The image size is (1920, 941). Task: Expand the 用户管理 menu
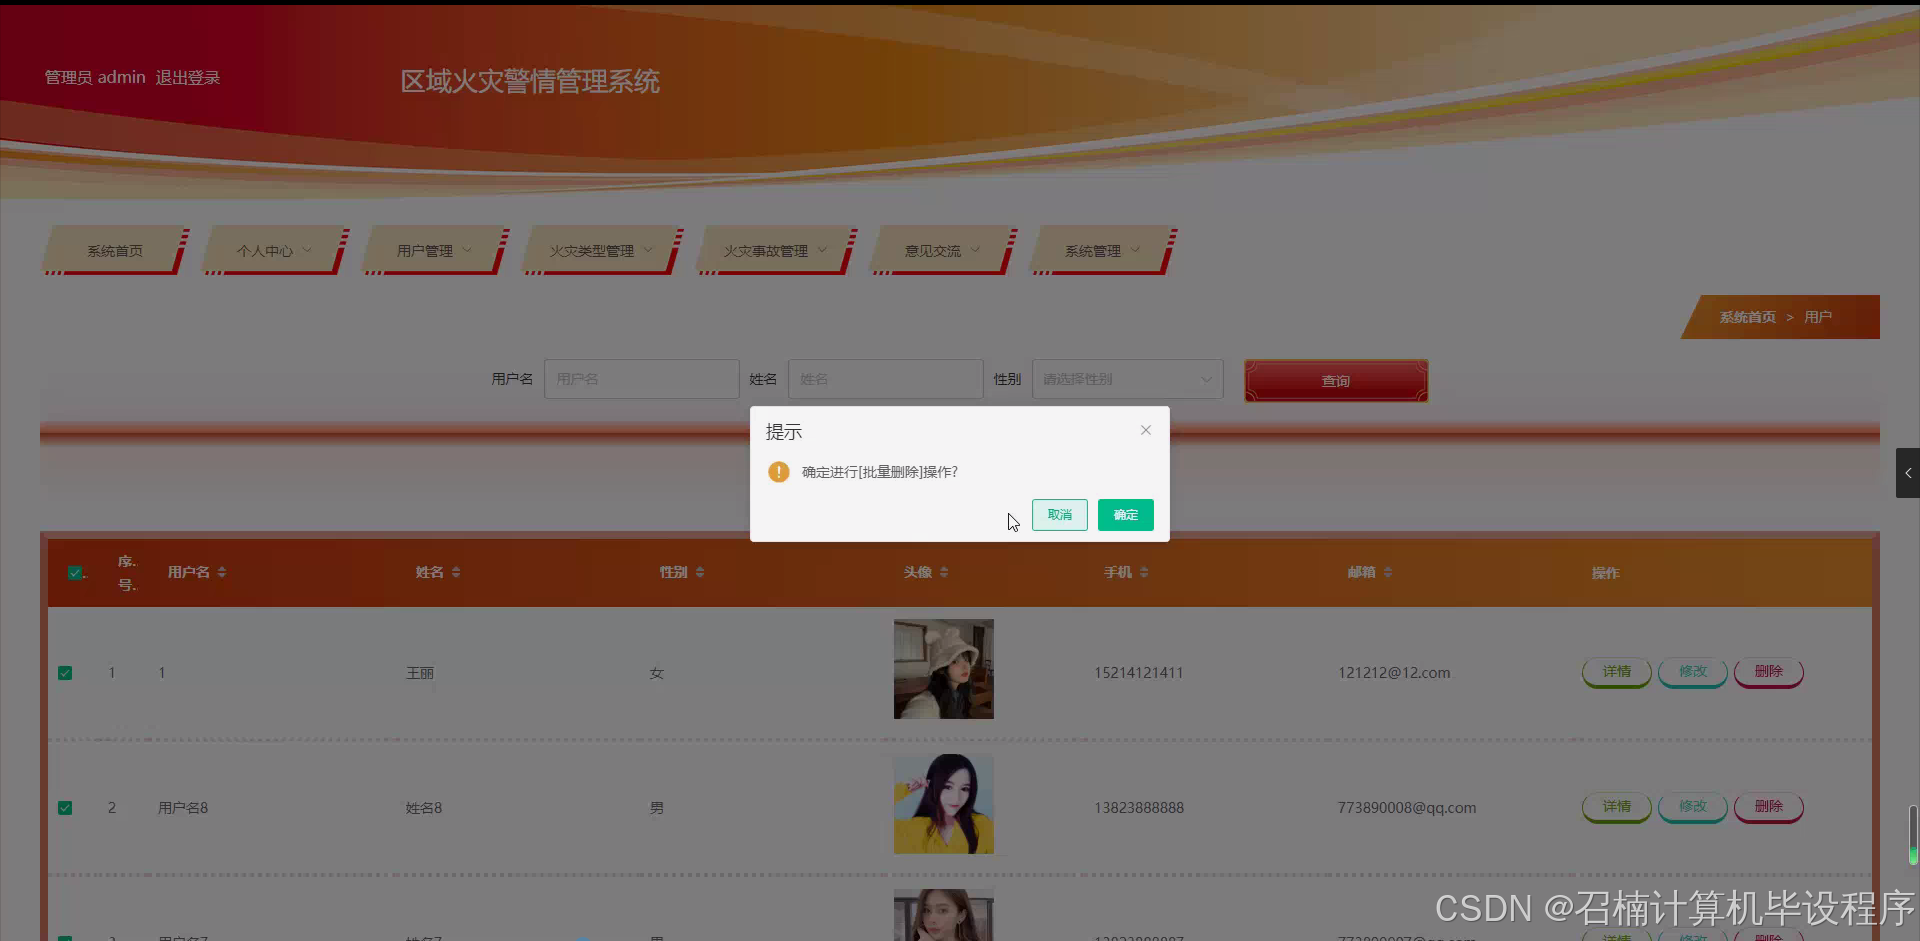tap(435, 251)
